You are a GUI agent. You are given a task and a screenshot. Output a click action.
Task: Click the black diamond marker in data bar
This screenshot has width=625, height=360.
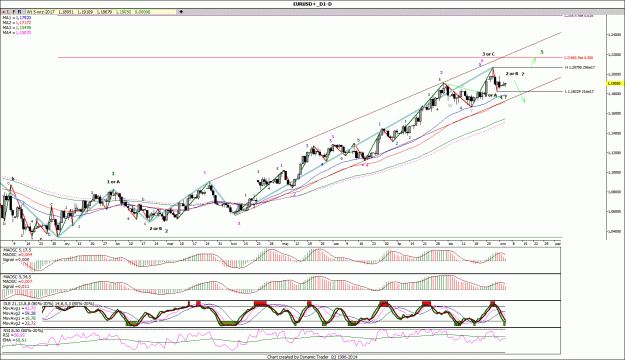181,12
